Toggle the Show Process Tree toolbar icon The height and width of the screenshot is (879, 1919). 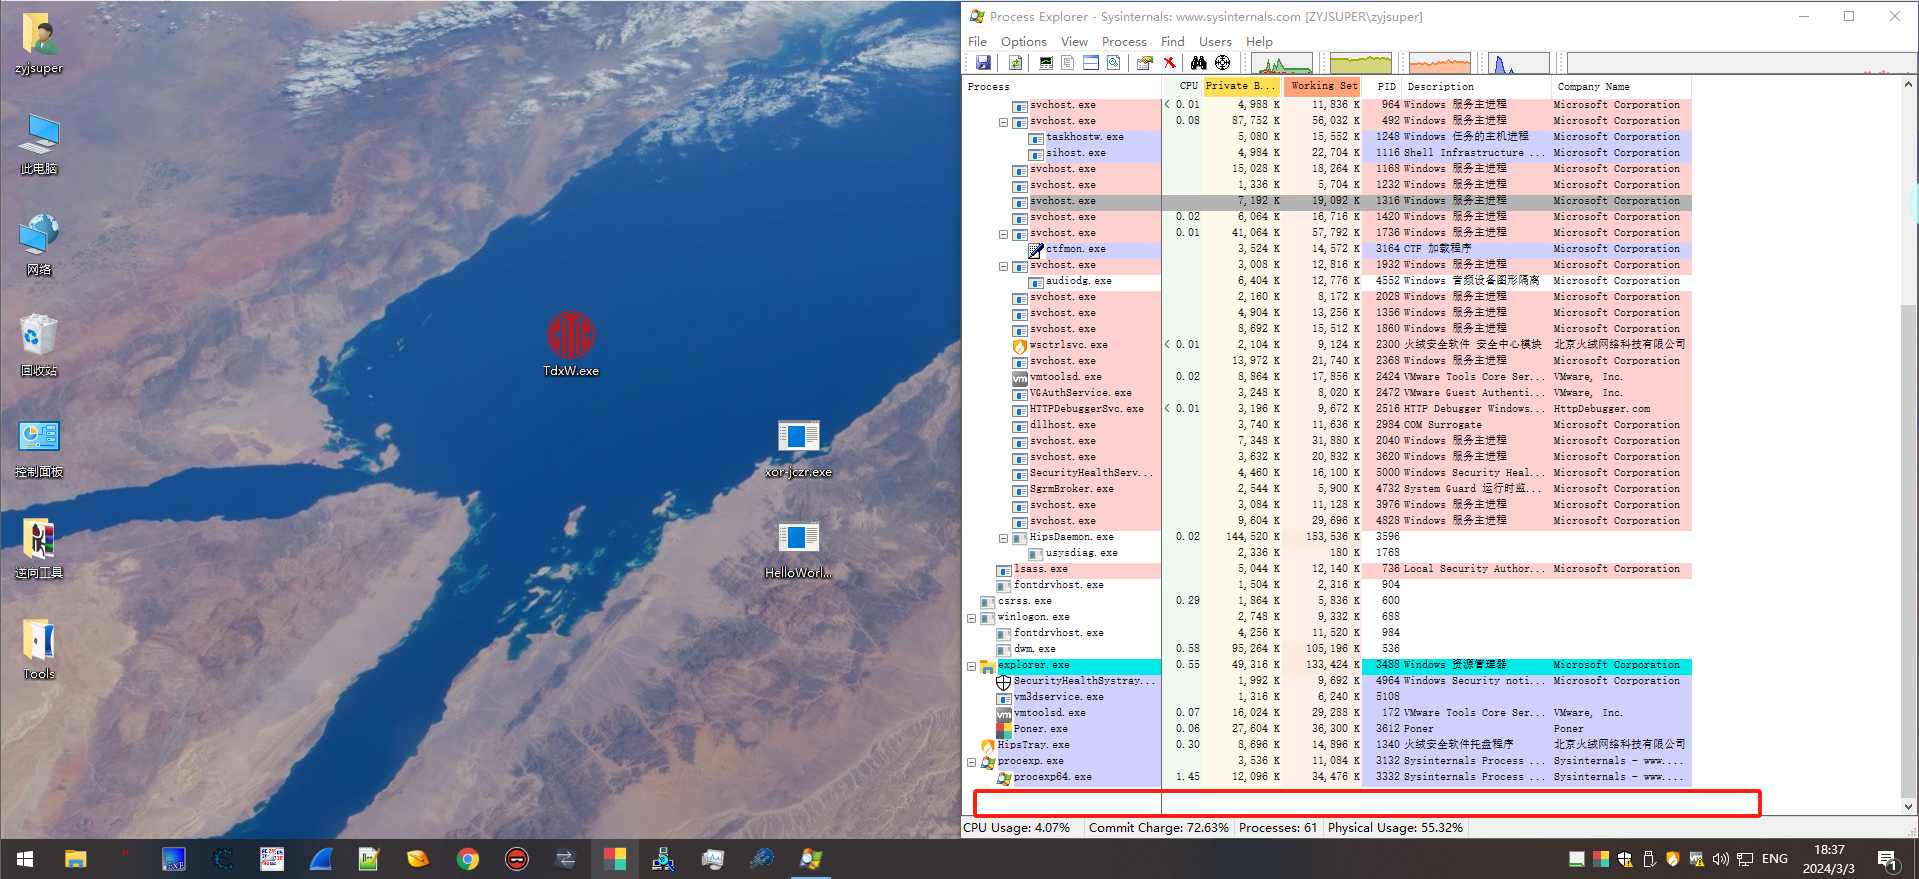click(x=1068, y=63)
